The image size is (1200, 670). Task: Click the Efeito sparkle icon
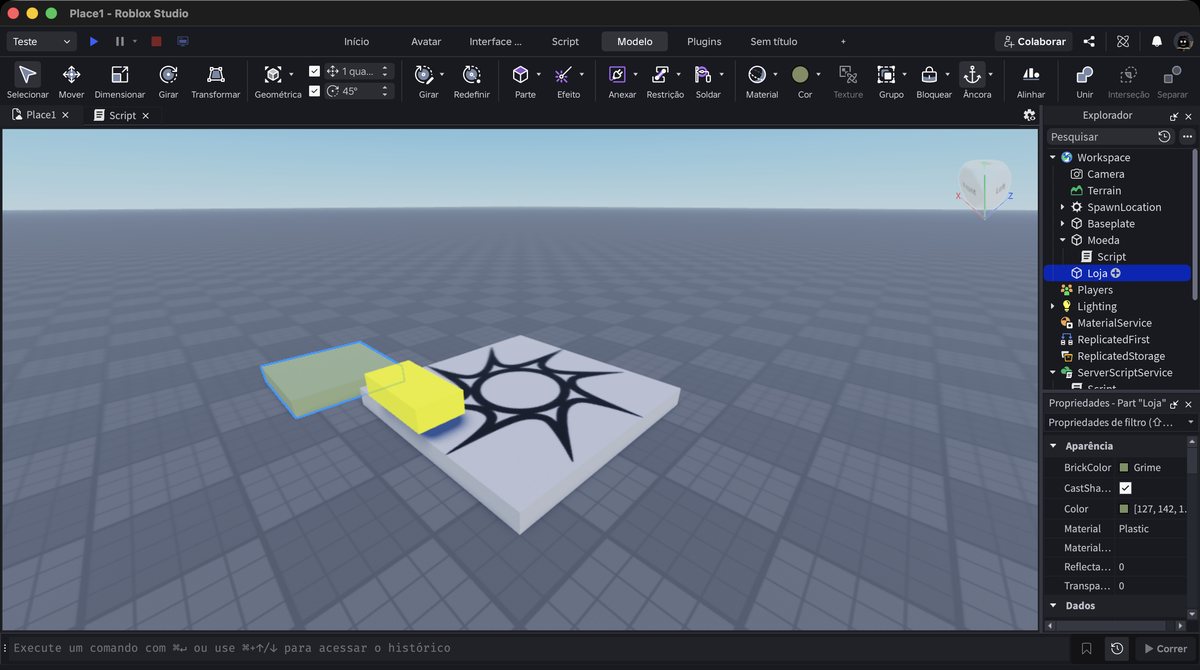coord(563,75)
